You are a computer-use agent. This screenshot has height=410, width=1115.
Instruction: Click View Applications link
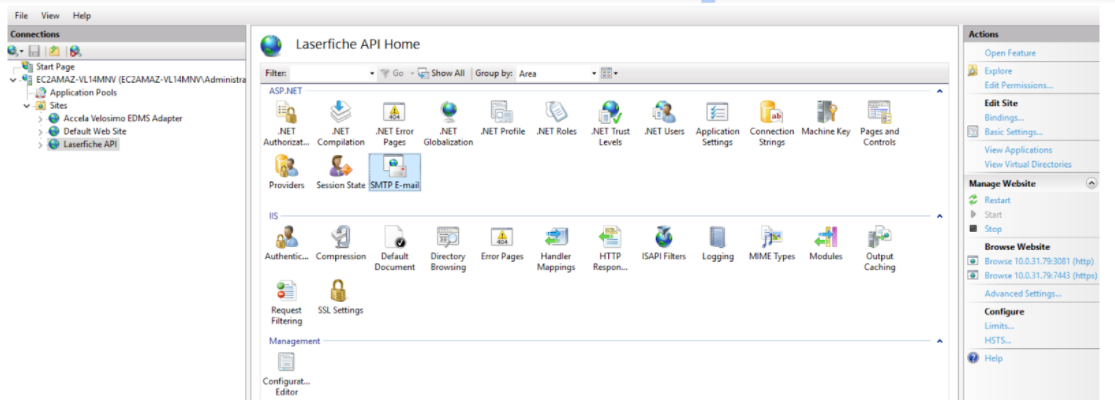click(1018, 150)
